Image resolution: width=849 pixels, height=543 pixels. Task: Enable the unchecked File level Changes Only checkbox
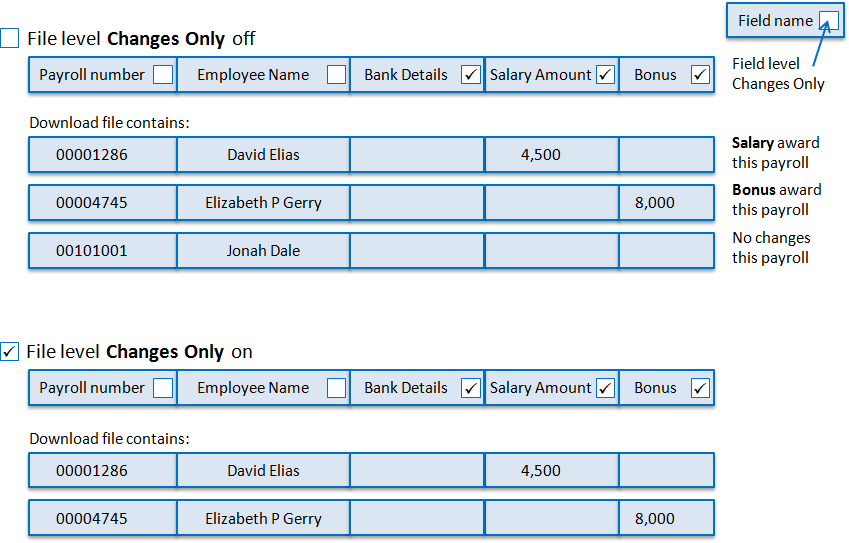[x=10, y=39]
